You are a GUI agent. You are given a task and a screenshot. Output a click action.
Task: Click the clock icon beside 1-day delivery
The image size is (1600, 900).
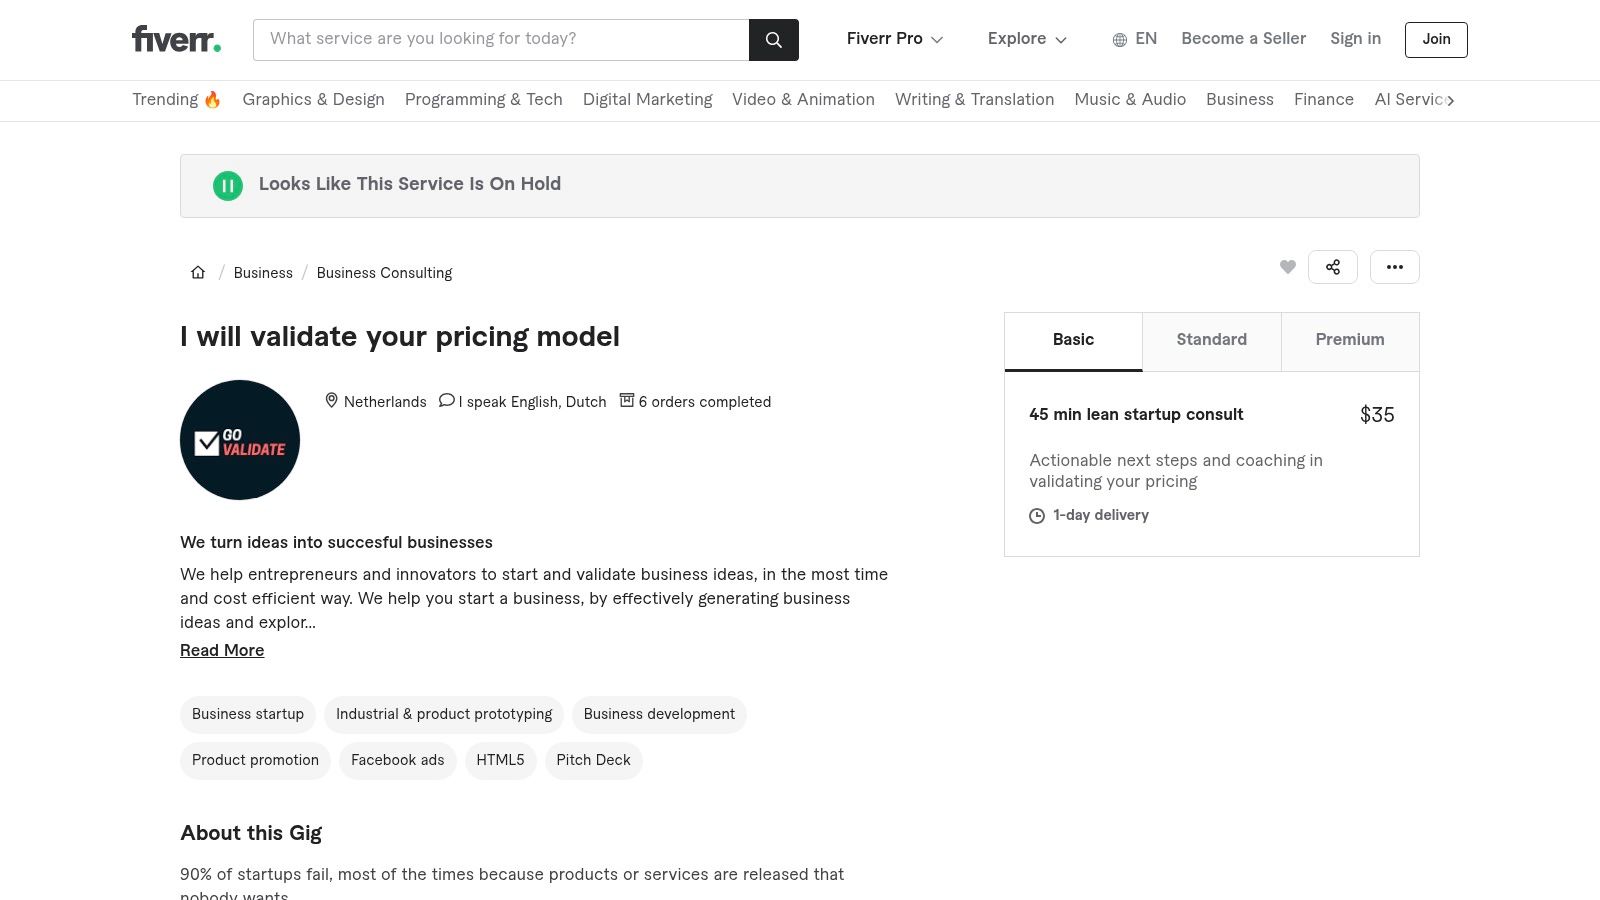pyautogui.click(x=1038, y=516)
